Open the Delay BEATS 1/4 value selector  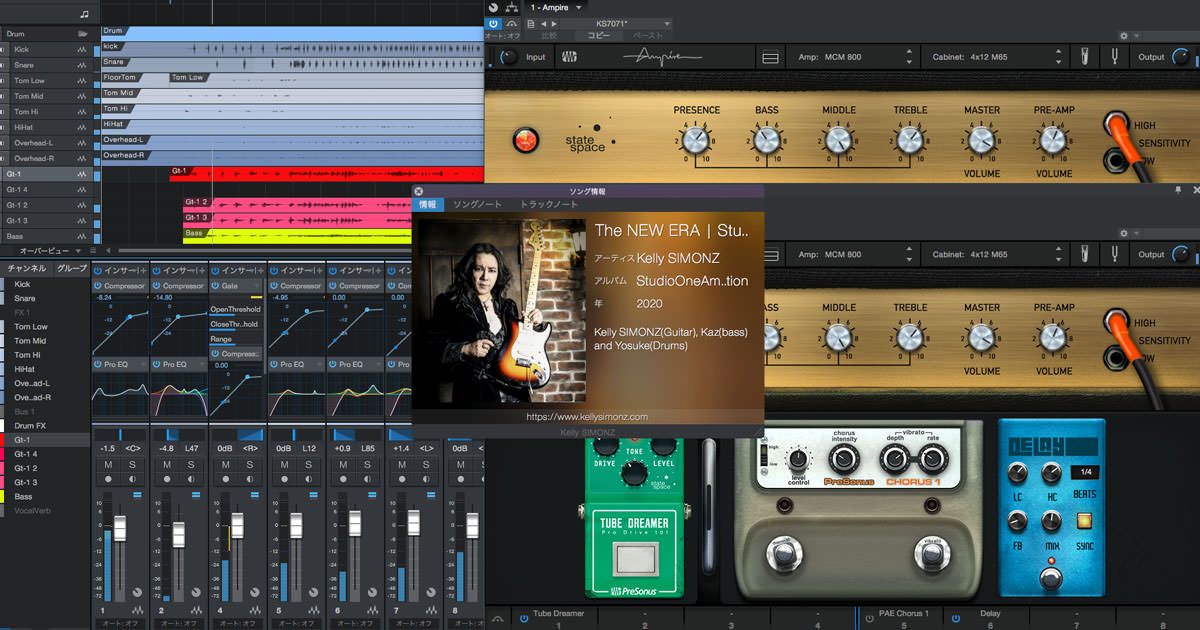[1083, 472]
